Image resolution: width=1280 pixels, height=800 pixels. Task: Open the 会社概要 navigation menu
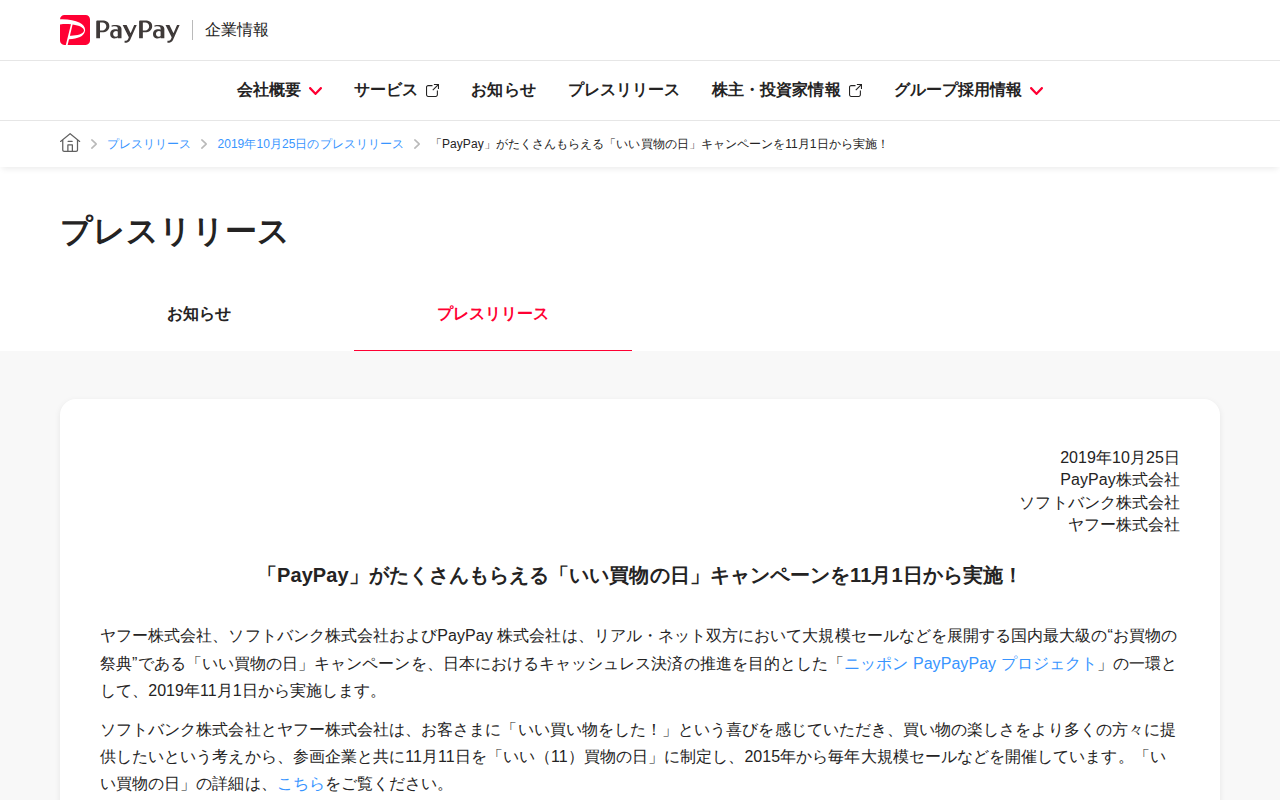pyautogui.click(x=279, y=90)
